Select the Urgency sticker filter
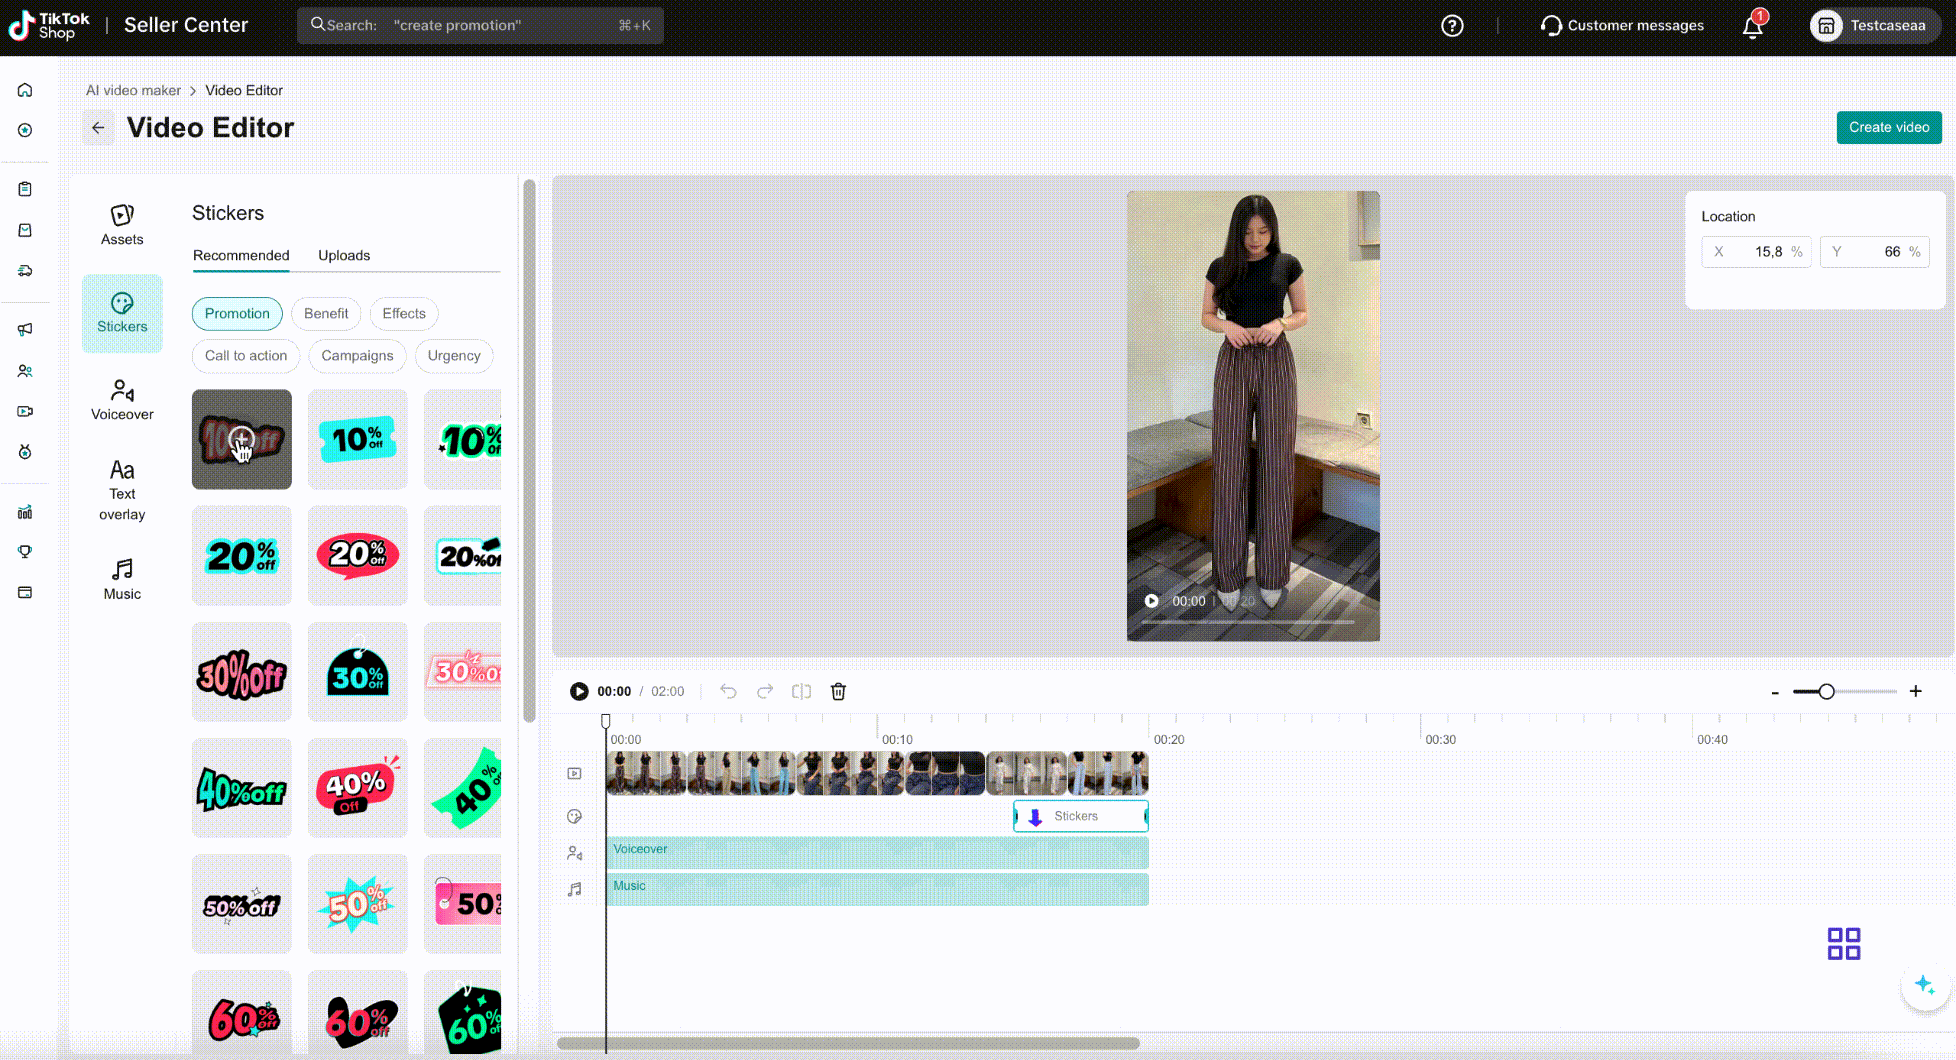 454,356
